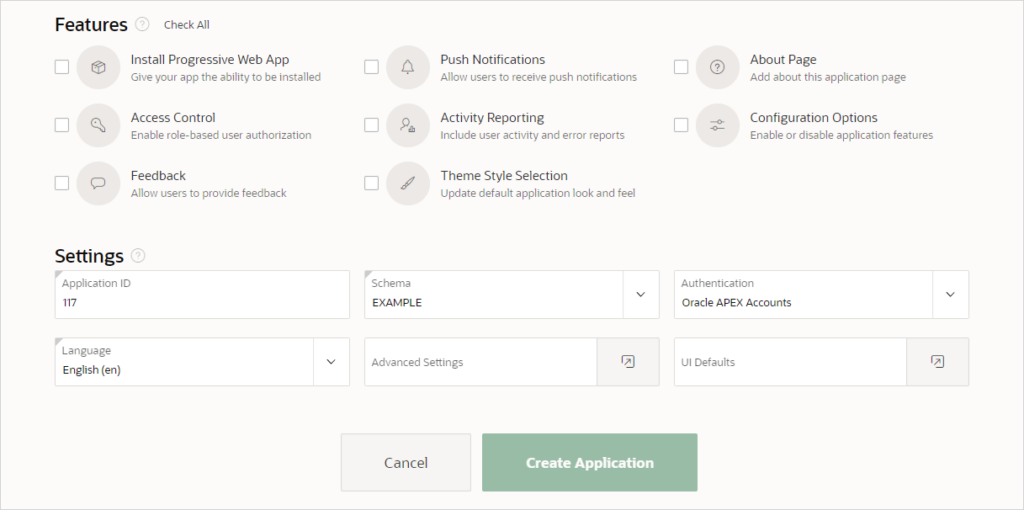Enable Push Notifications checkbox
Screen dimensions: 1024x510
(x=372, y=67)
